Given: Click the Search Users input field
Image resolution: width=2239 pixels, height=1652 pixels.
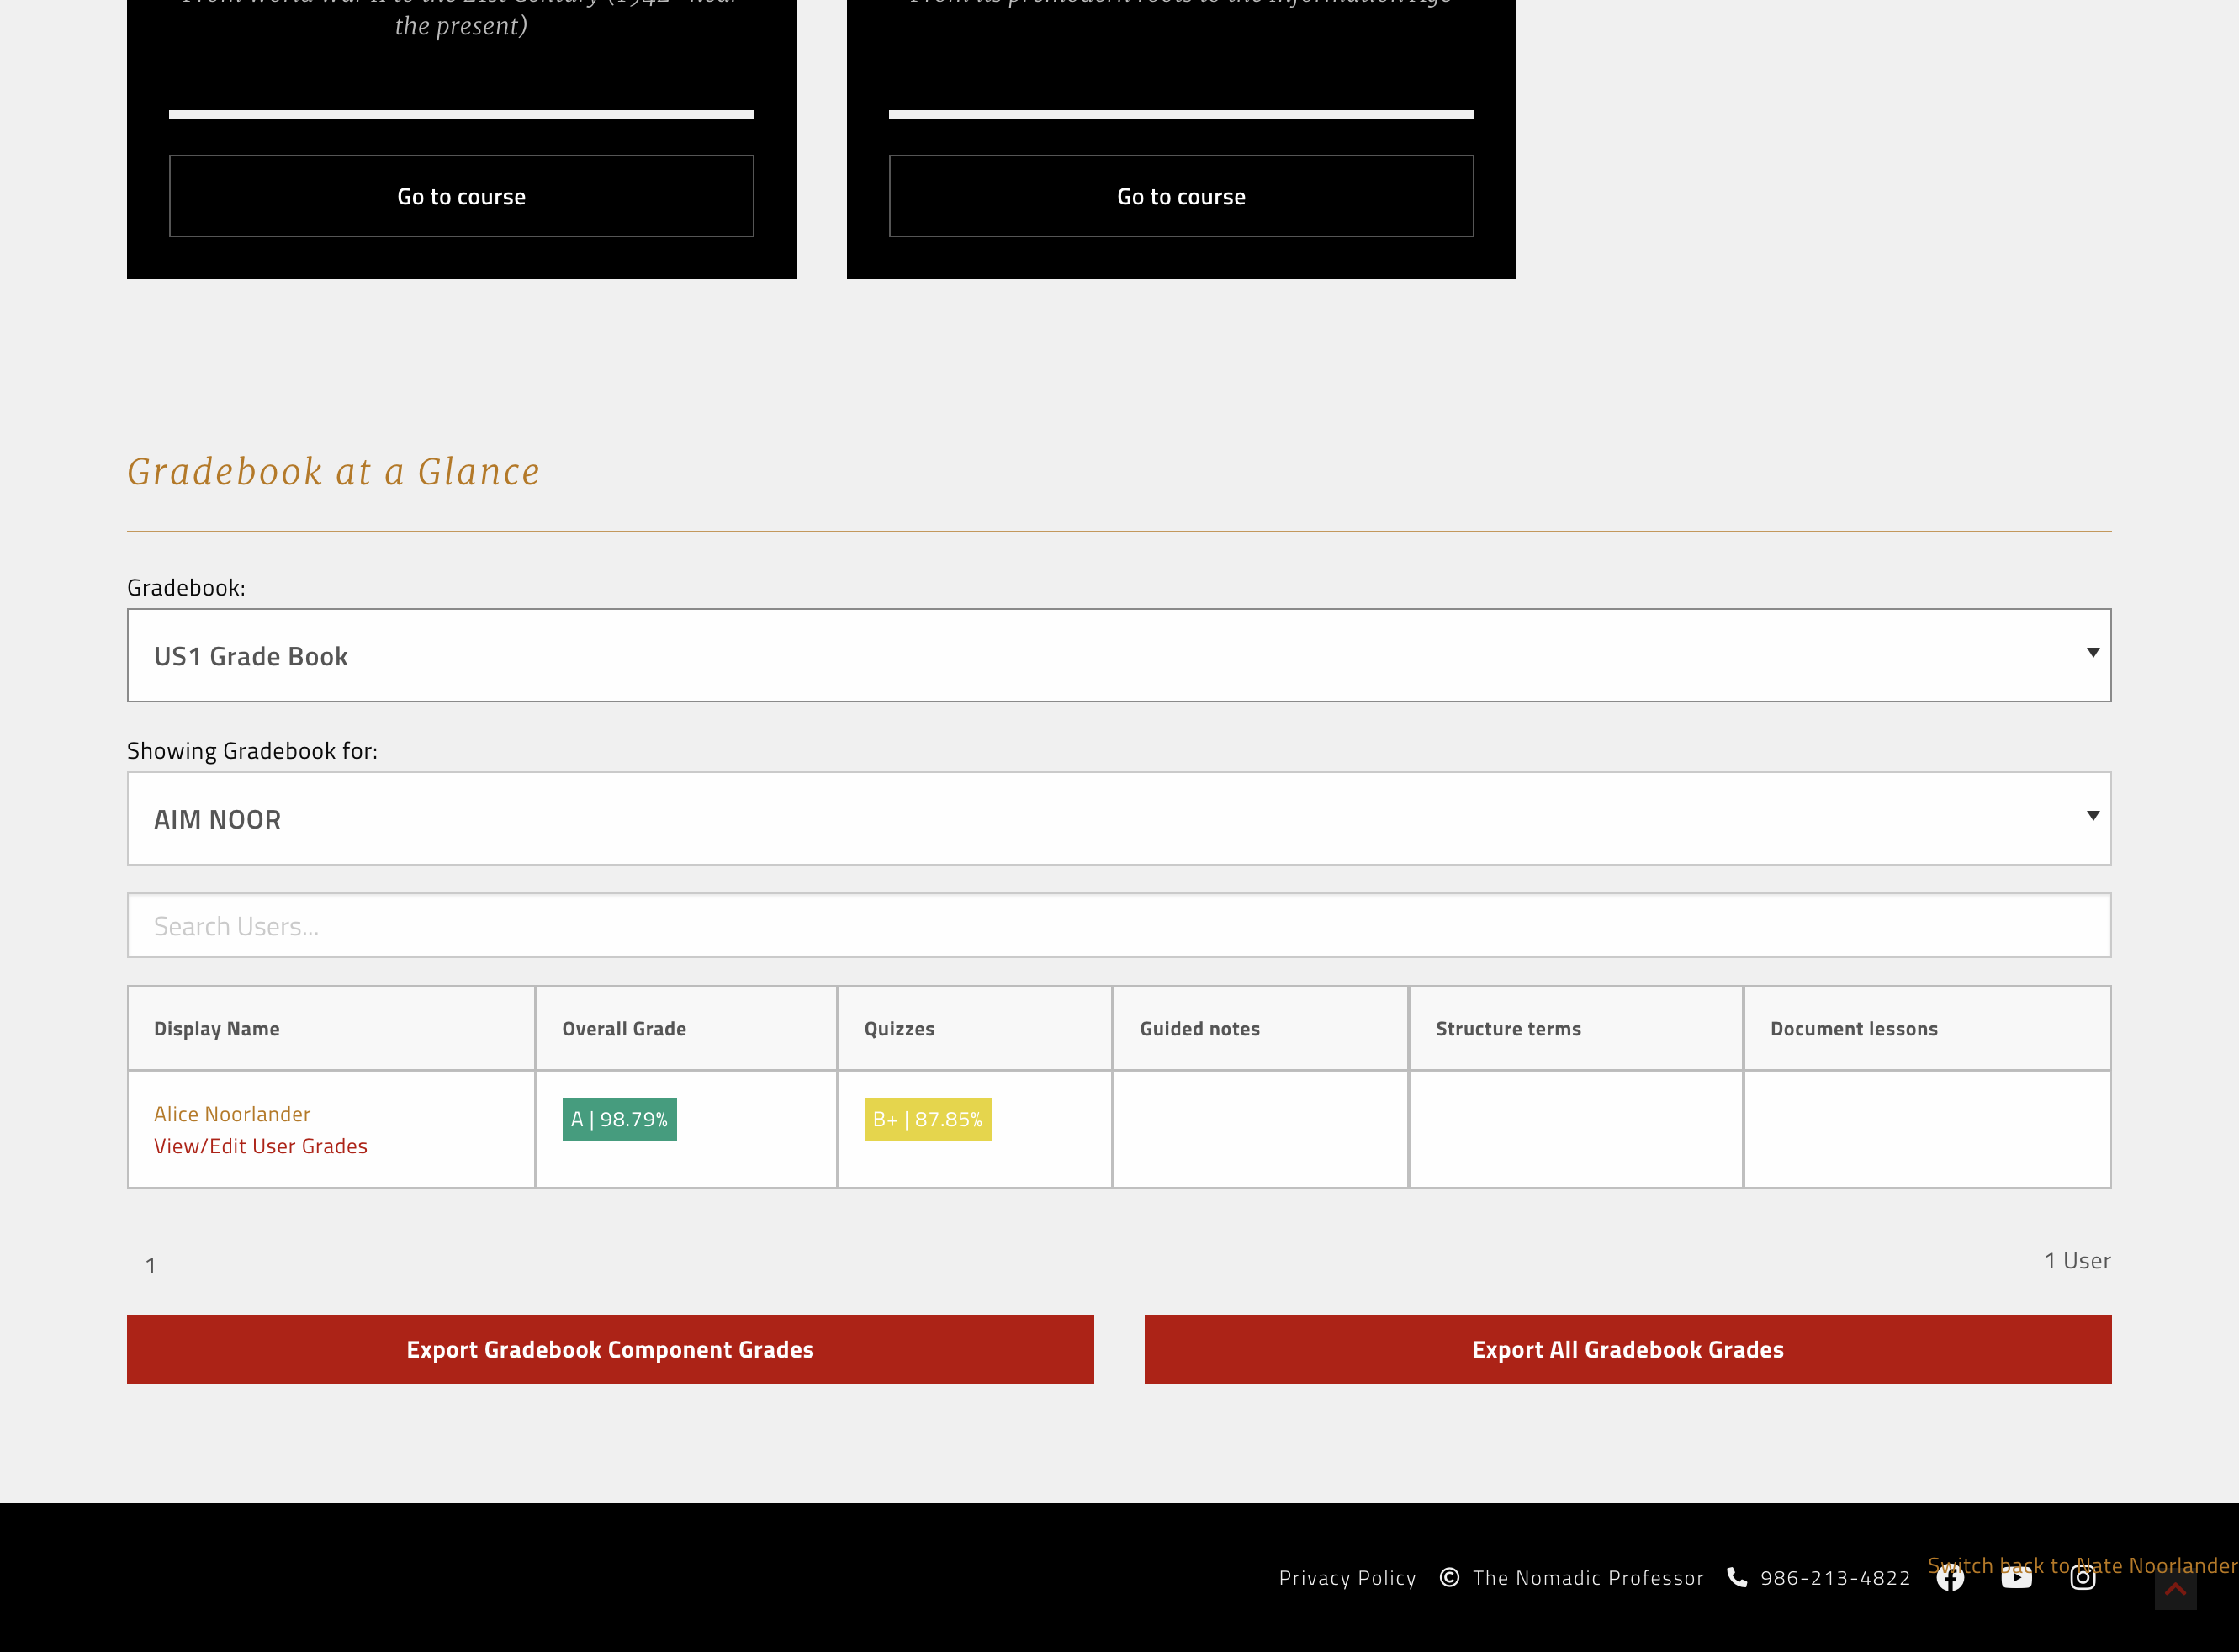Looking at the screenshot, I should pos(1119,926).
